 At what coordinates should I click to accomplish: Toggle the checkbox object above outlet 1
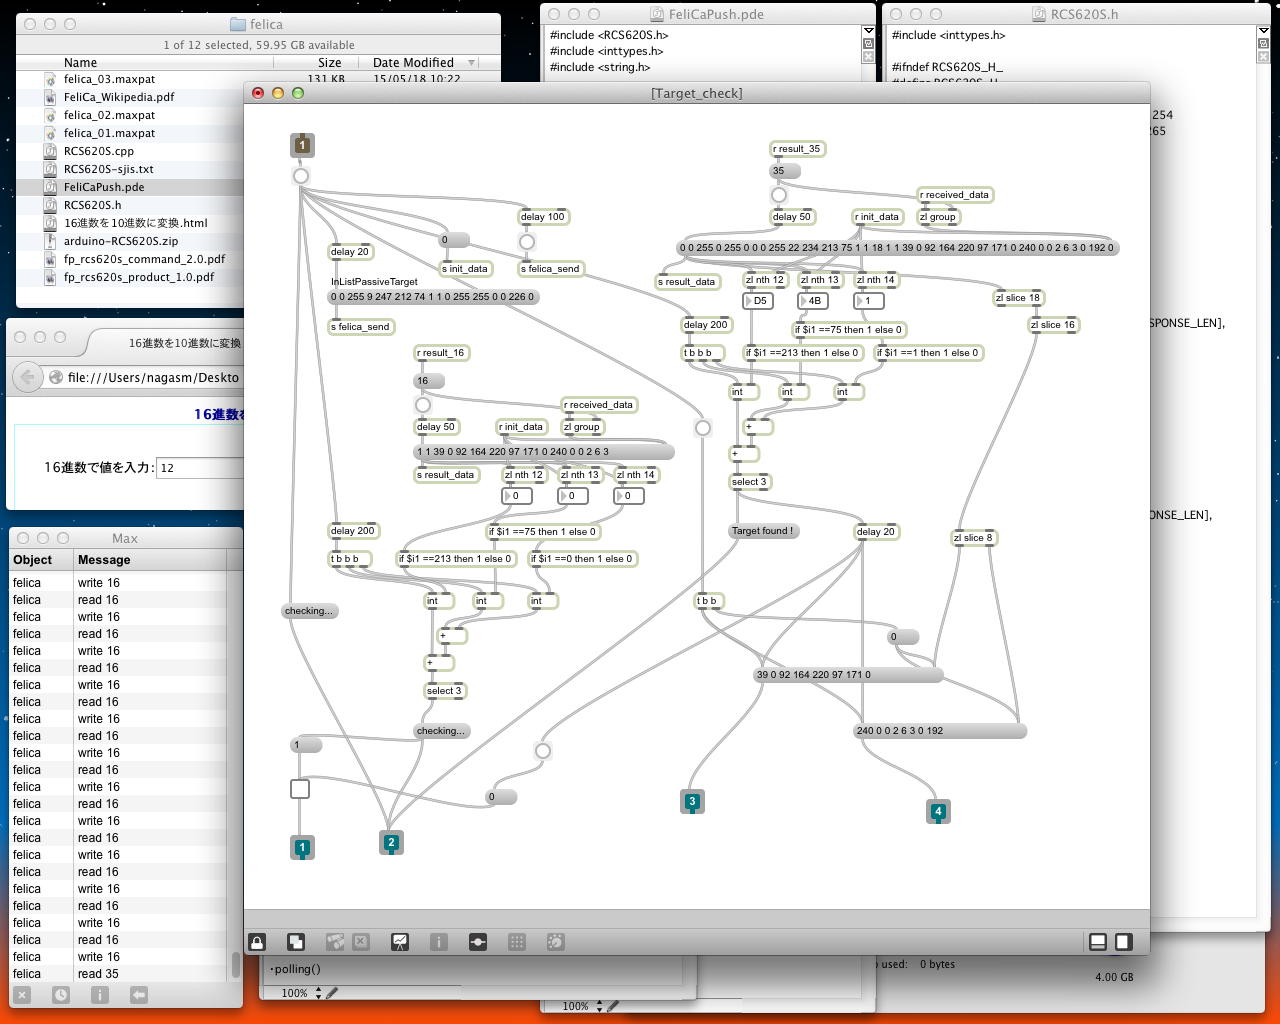pyautogui.click(x=300, y=789)
